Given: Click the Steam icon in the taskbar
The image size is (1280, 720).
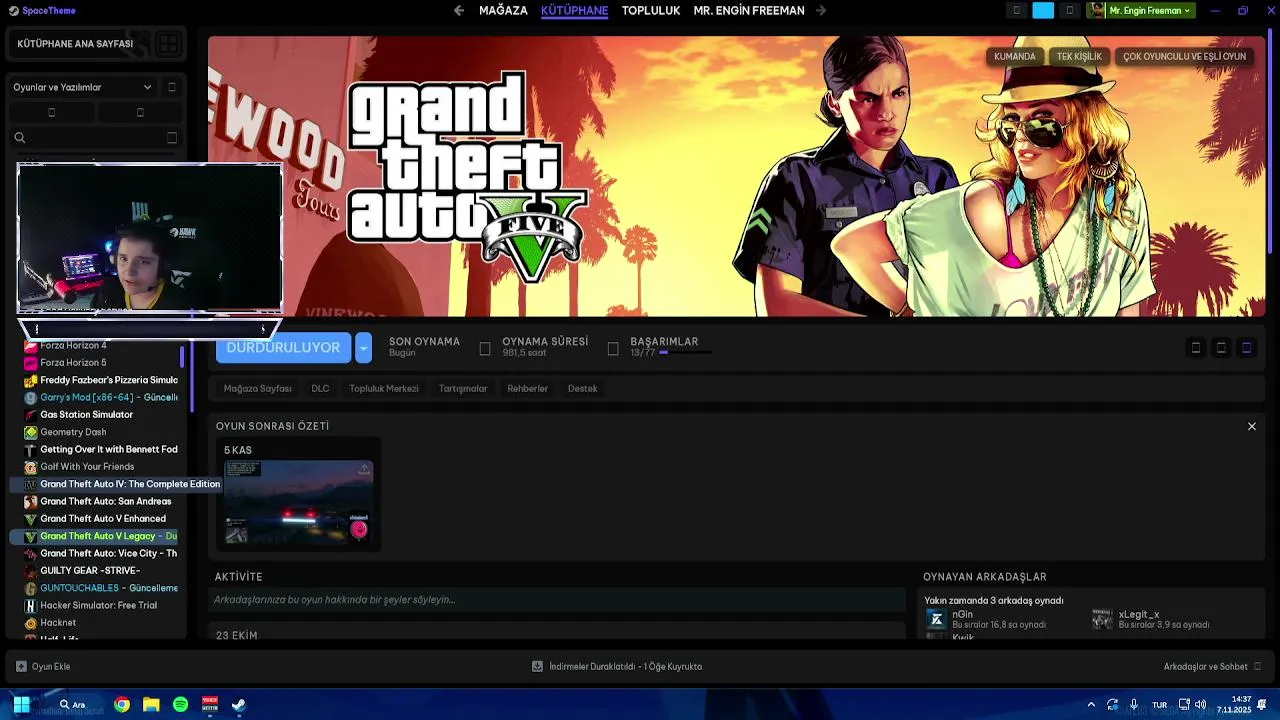Looking at the screenshot, I should pos(239,705).
